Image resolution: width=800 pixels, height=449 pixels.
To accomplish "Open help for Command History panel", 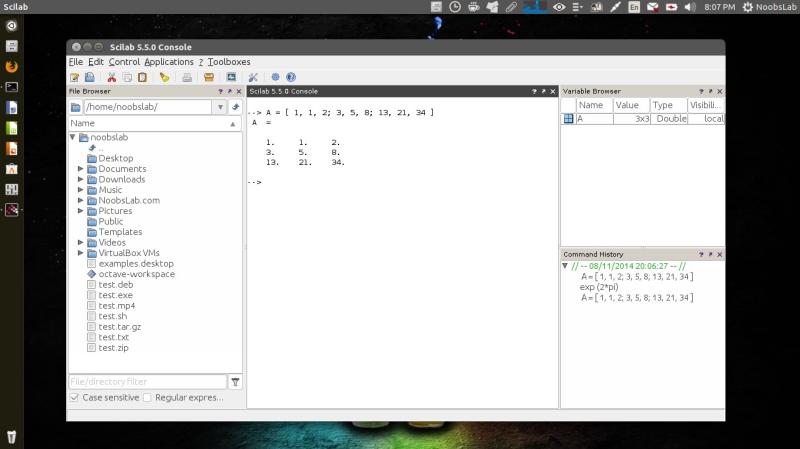I will (701, 254).
